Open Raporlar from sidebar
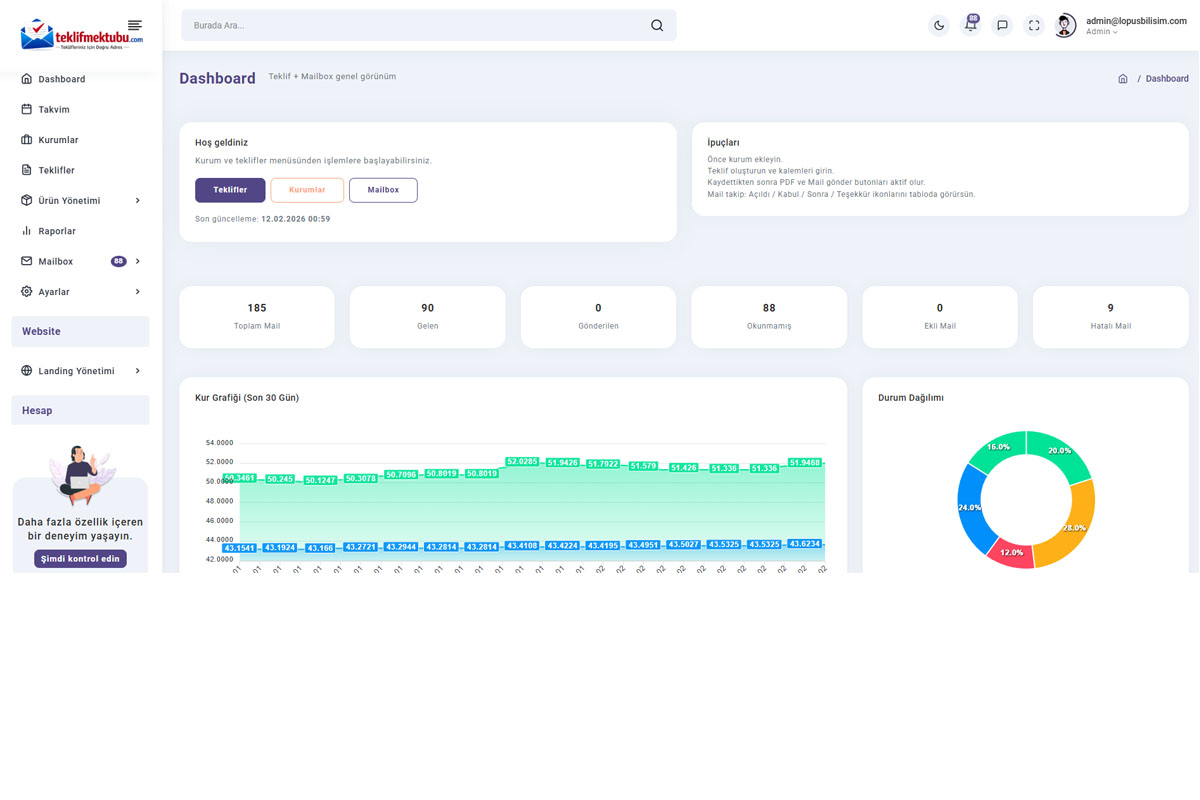Viewport: 1200px width, 800px height. pos(57,231)
